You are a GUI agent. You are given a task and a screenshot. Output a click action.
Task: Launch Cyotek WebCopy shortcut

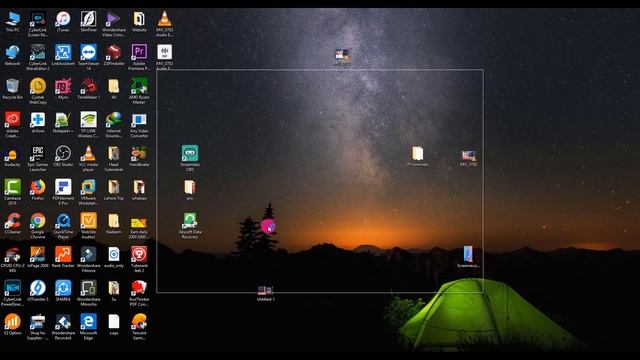point(38,91)
